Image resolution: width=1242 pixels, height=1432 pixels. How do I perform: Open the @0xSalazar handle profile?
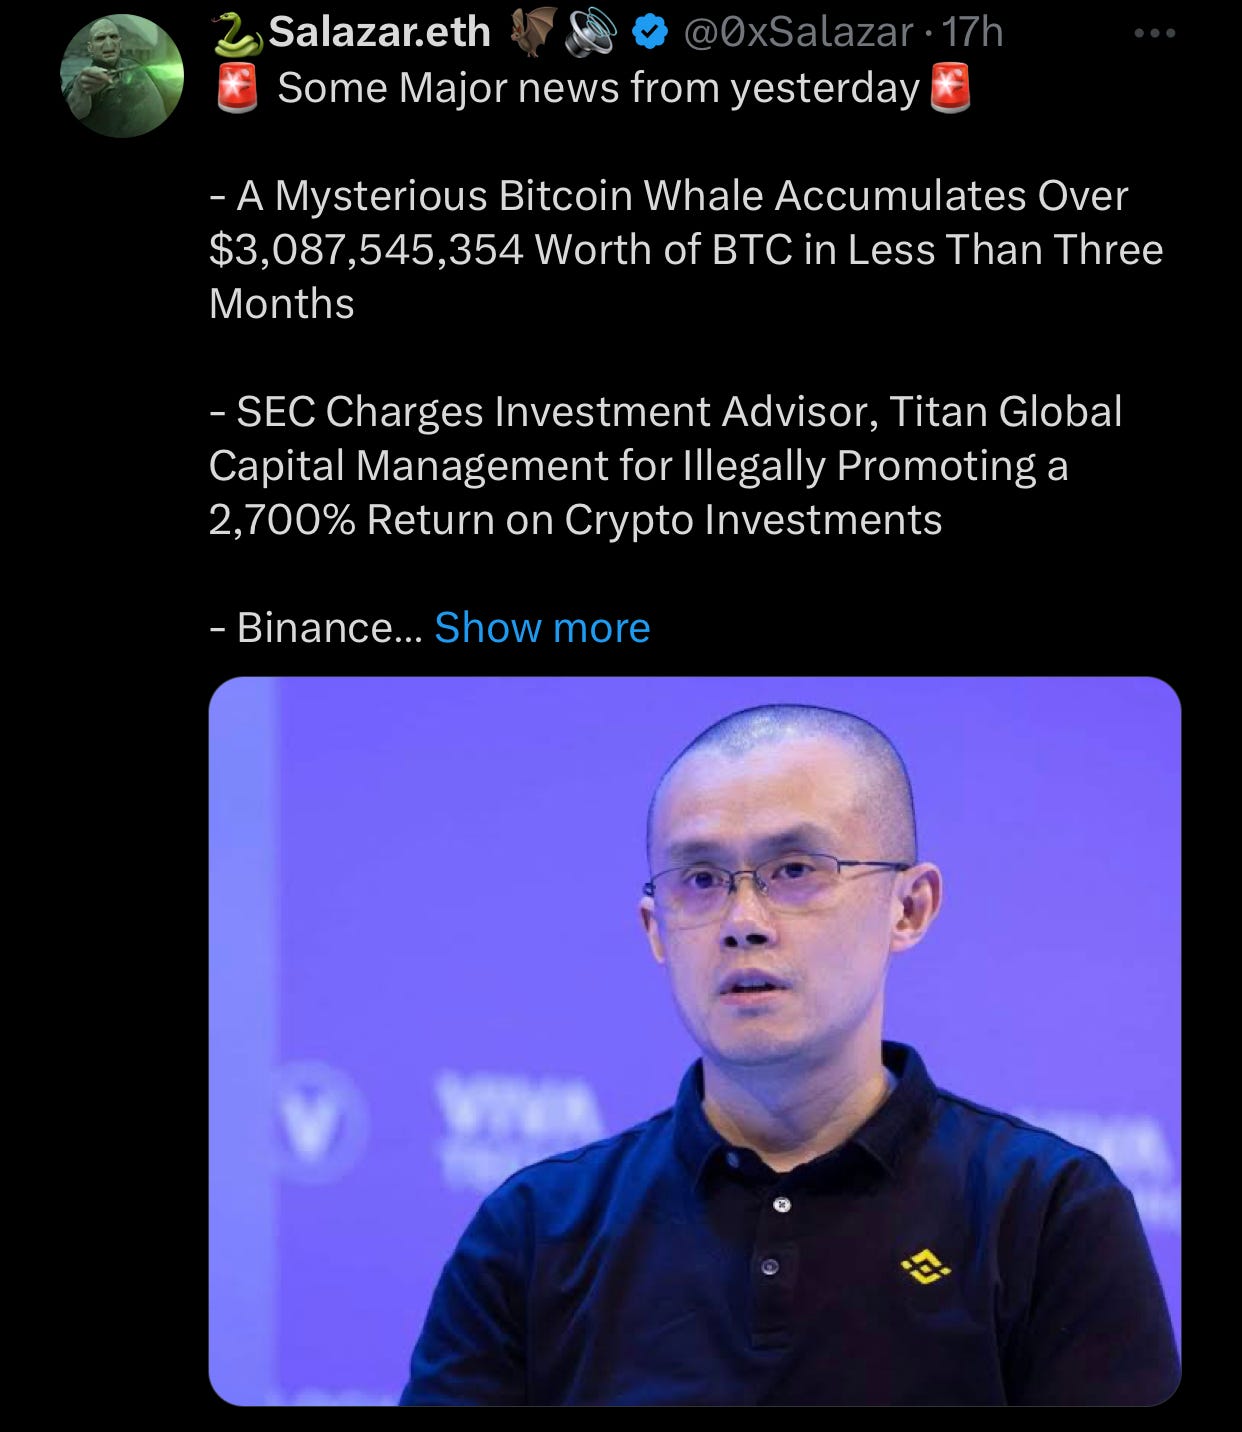point(798,33)
